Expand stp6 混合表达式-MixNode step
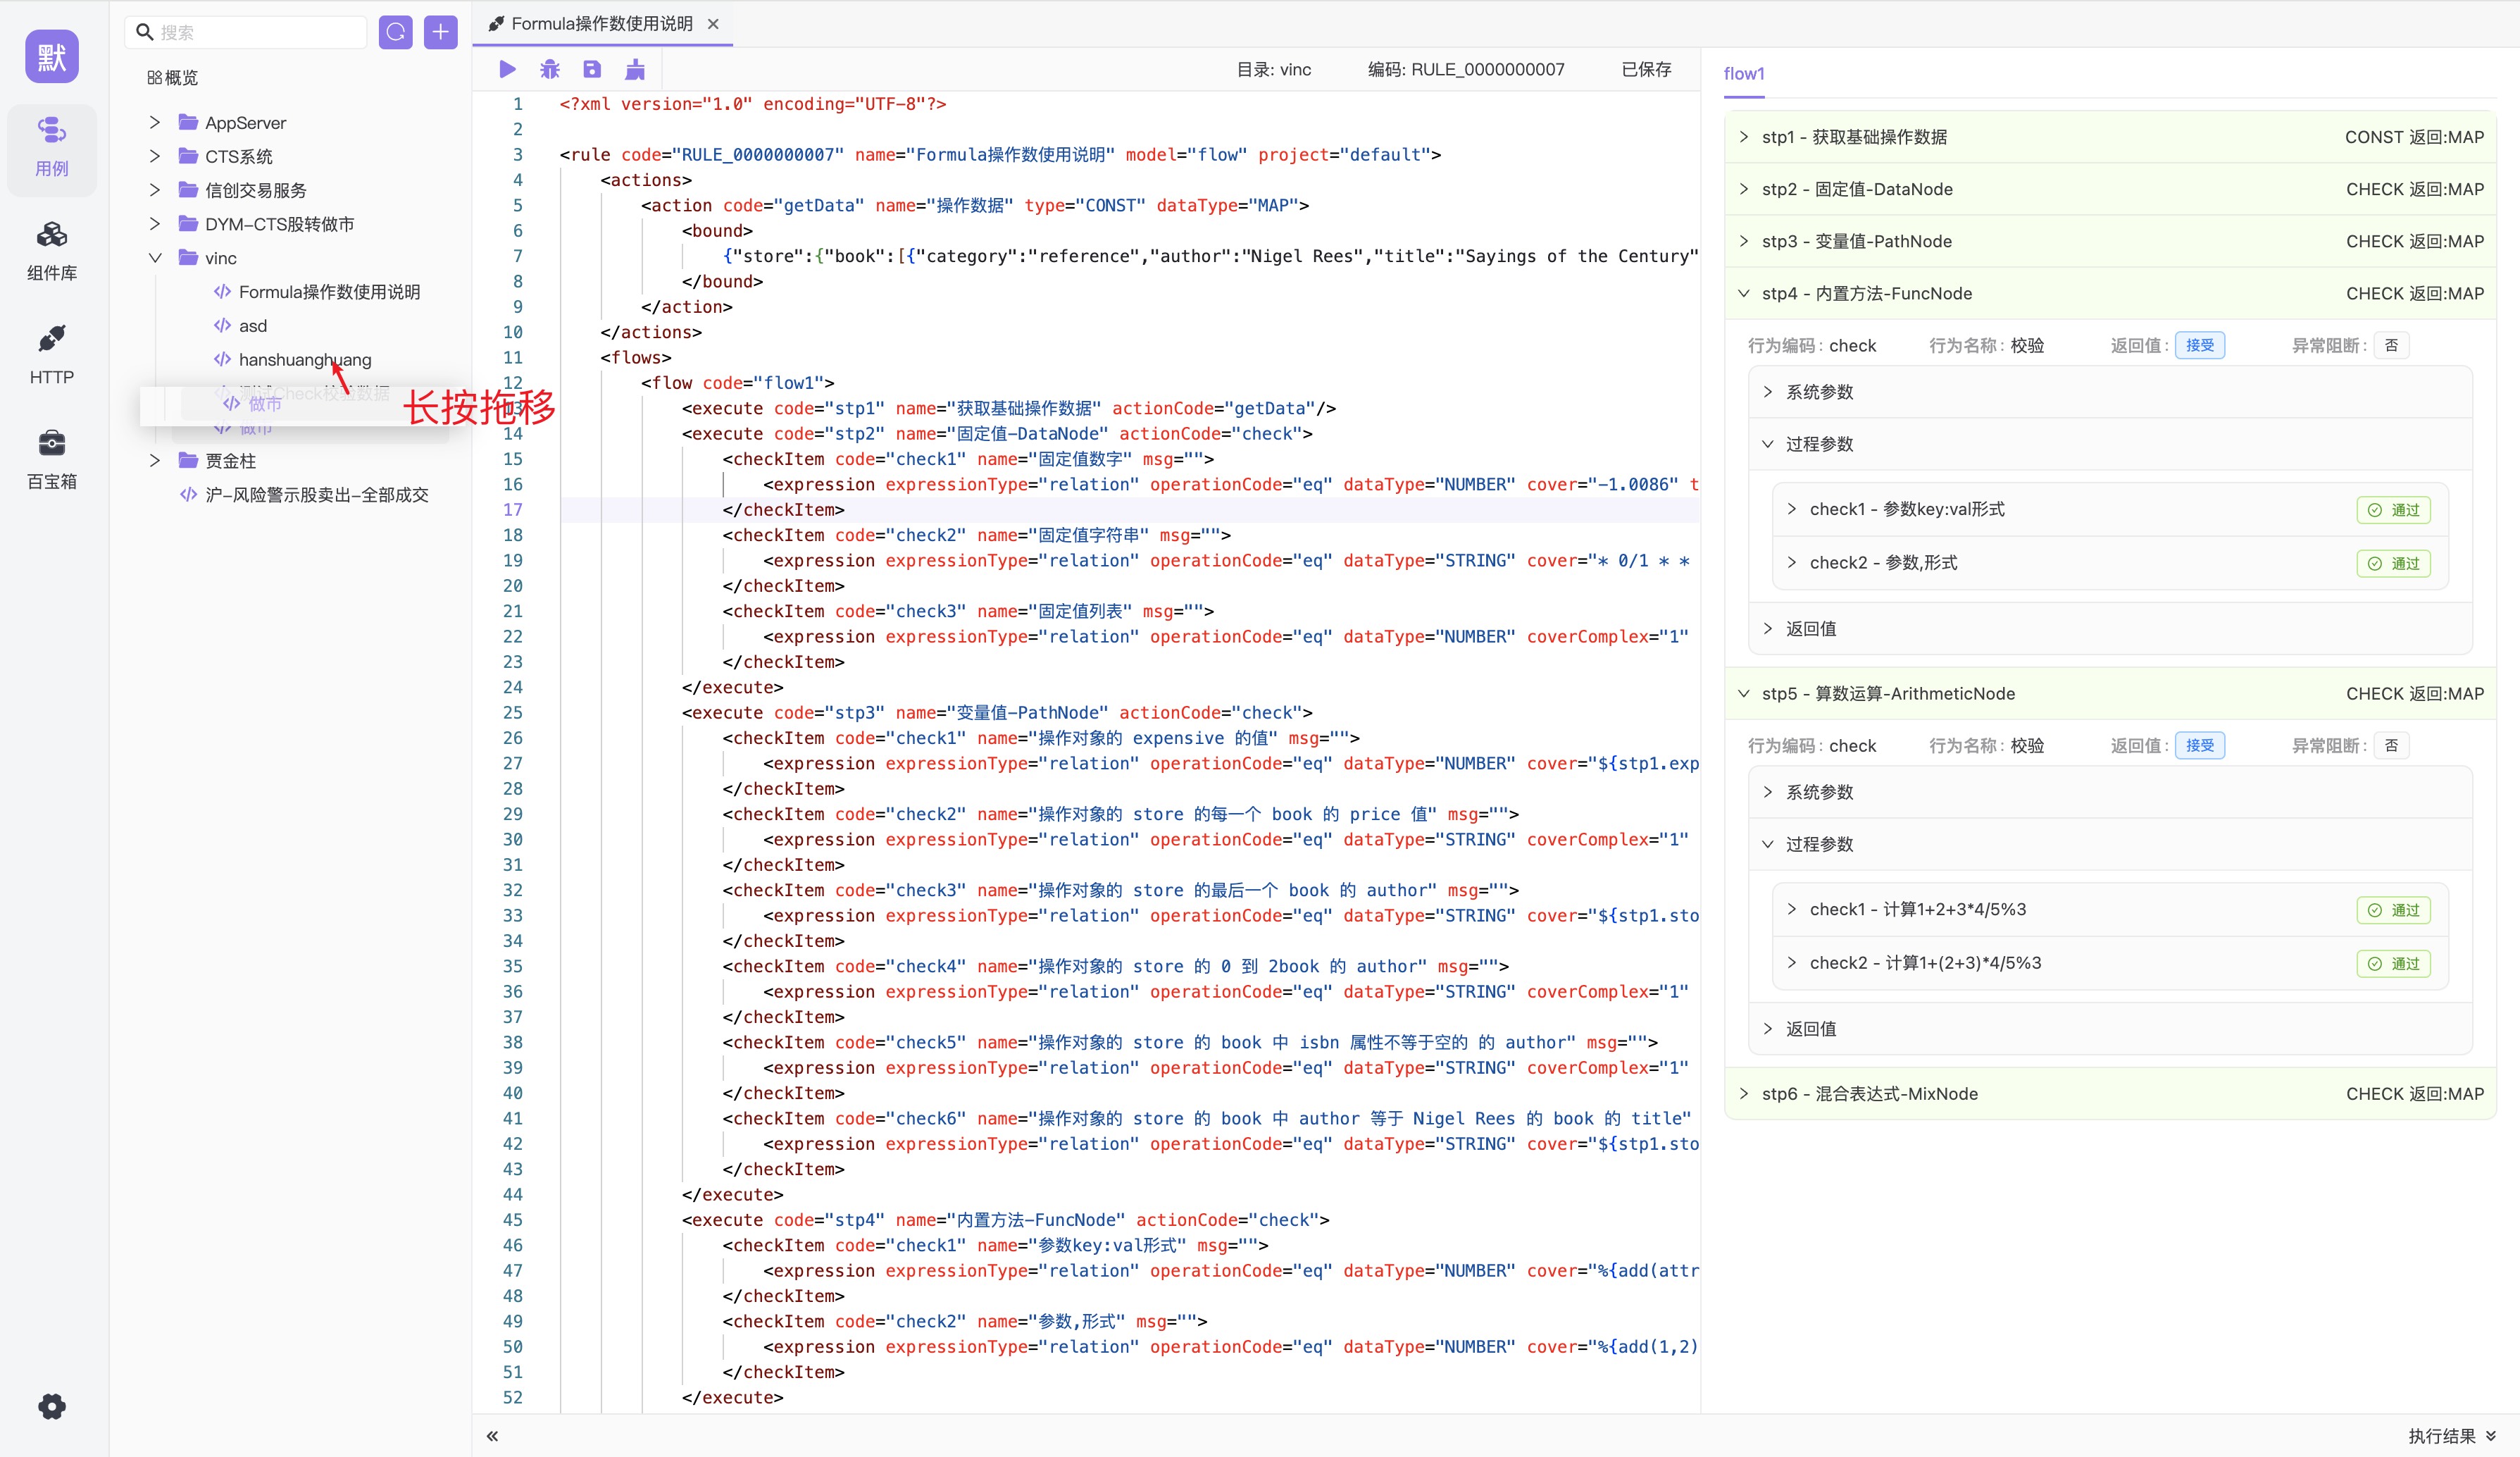Viewport: 2520px width, 1457px height. pos(1744,1093)
